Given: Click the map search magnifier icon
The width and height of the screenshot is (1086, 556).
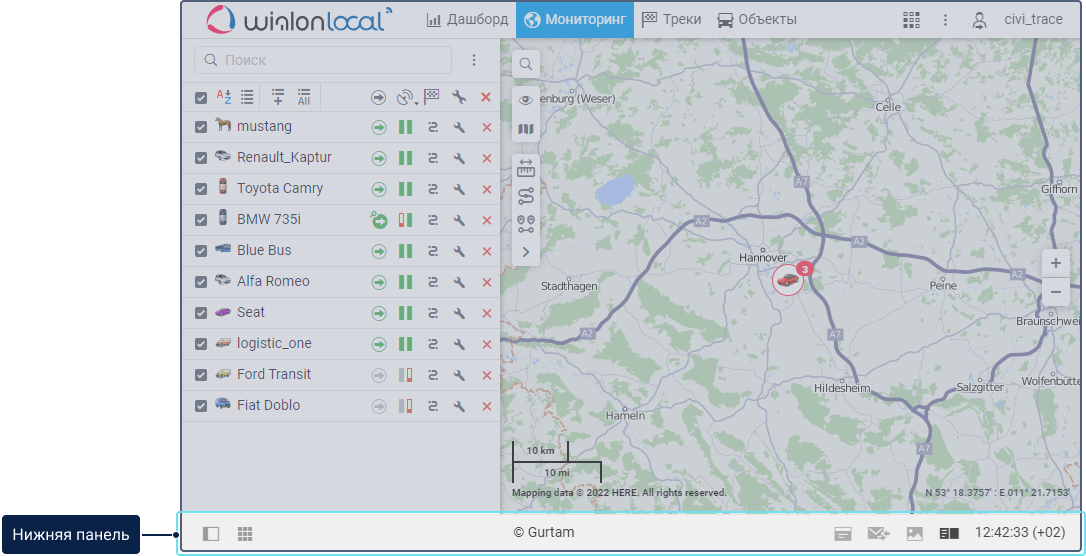Looking at the screenshot, I should (526, 64).
